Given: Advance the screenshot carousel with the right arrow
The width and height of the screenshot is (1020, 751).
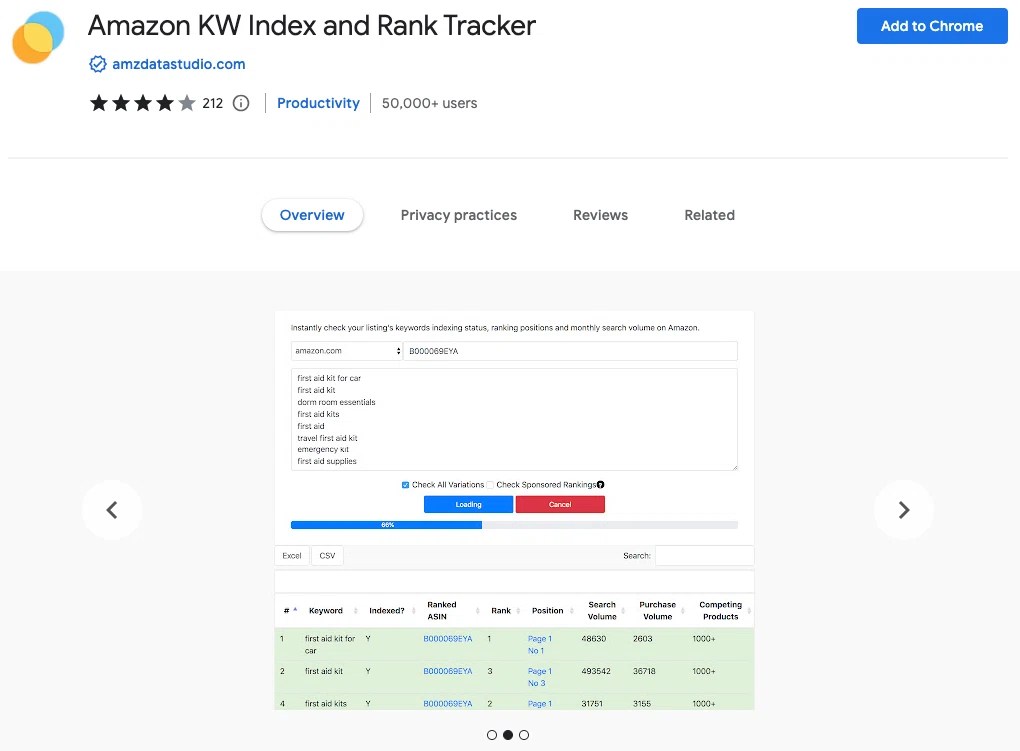Looking at the screenshot, I should pos(903,510).
